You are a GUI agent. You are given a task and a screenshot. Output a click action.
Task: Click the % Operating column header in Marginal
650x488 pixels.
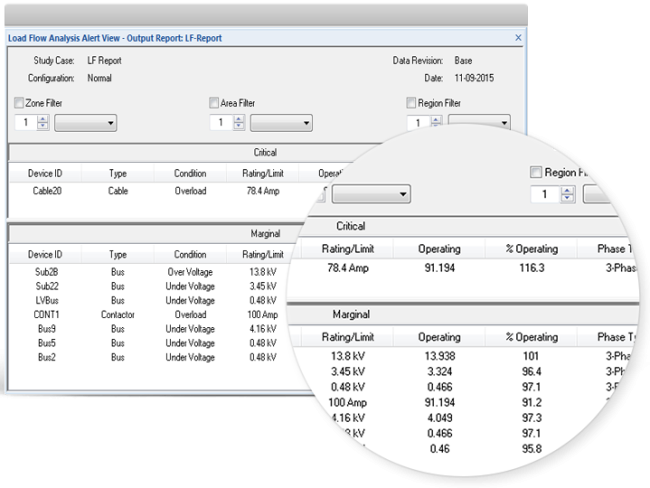pos(530,337)
